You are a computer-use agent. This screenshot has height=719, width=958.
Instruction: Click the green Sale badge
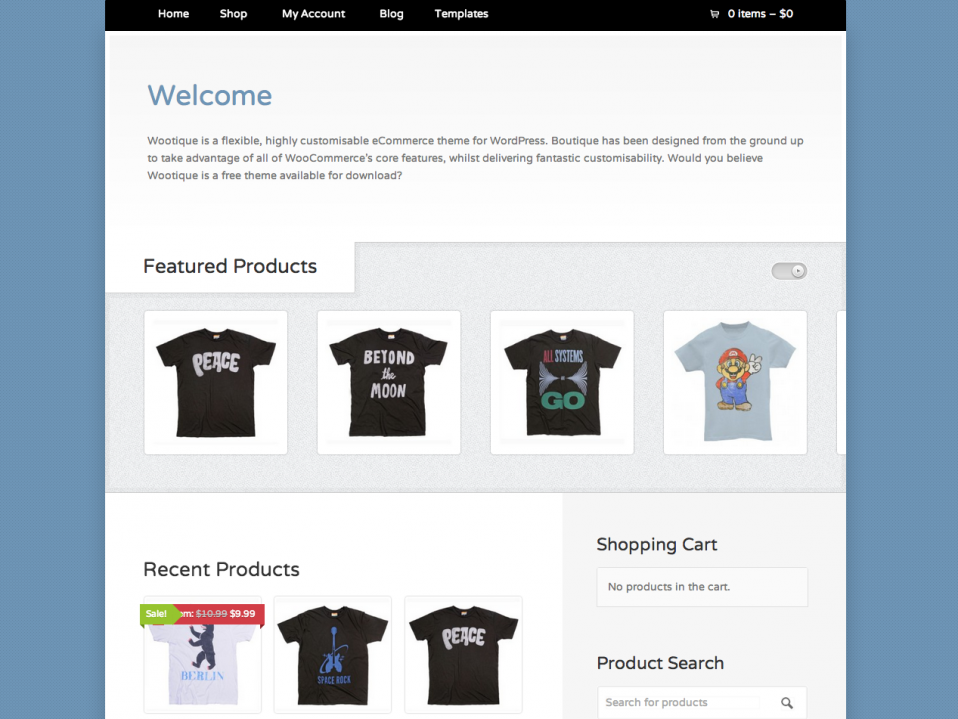point(156,613)
